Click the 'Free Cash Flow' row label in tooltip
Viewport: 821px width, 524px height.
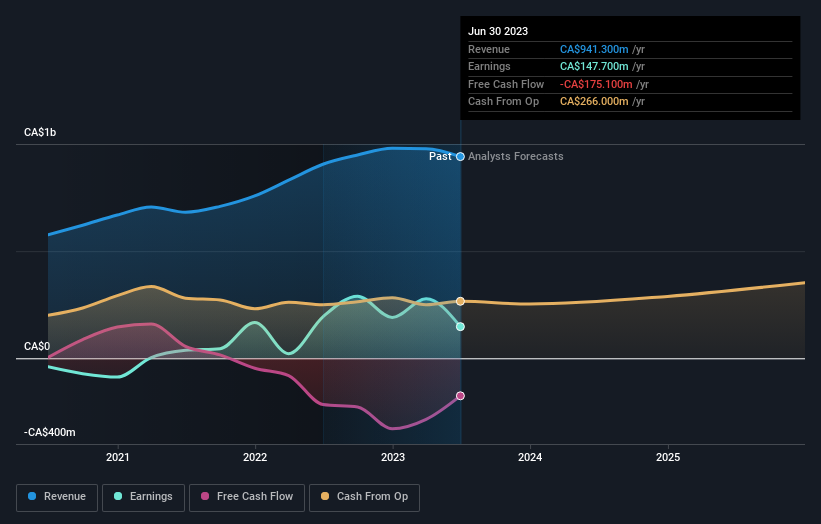tap(506, 84)
